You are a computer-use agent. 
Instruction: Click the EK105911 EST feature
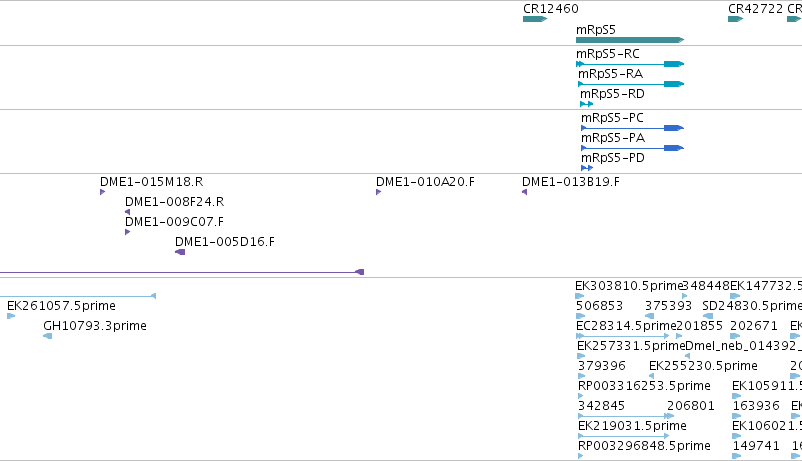(x=737, y=396)
